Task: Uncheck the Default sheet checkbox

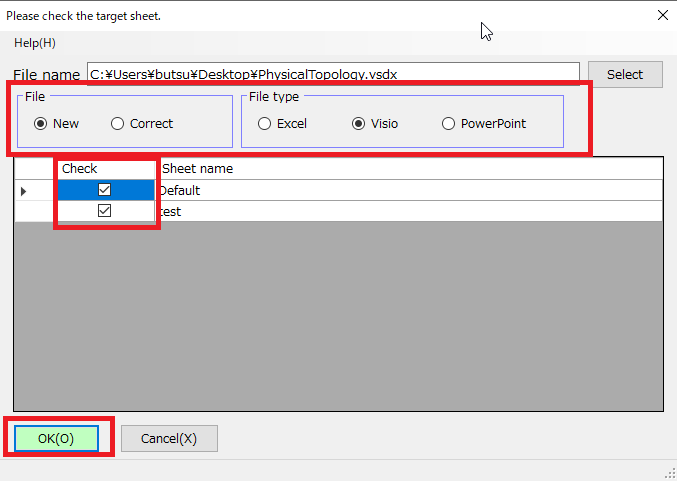Action: coord(104,190)
